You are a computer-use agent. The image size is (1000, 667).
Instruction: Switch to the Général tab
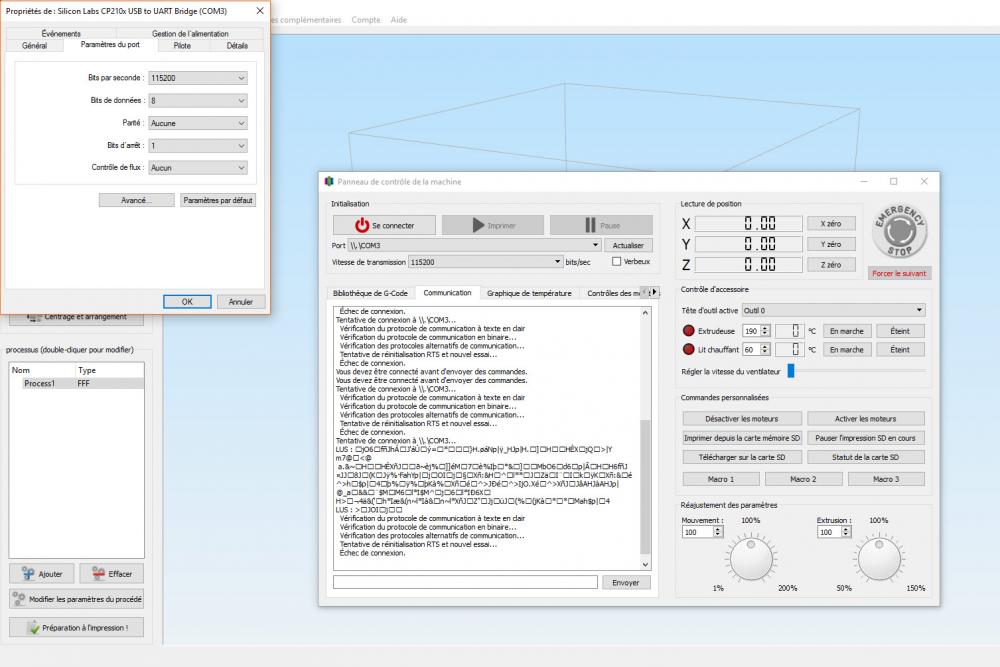(34, 46)
